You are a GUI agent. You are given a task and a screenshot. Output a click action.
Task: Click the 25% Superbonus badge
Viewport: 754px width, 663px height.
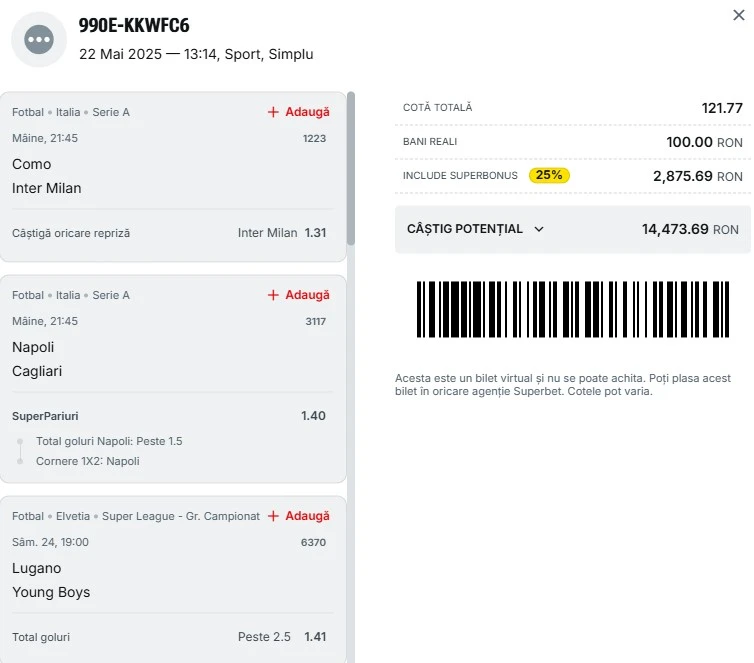point(549,175)
